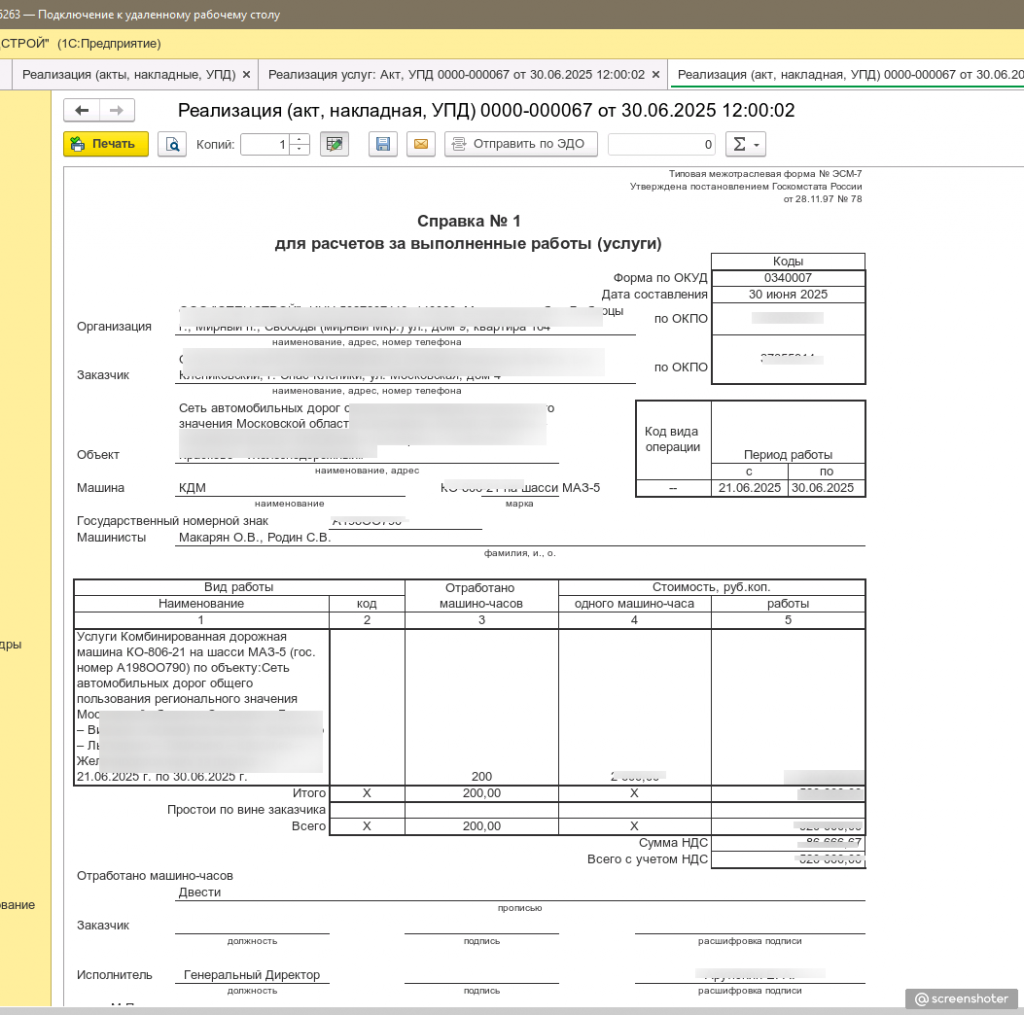Click the Простои по вине заказчика label
Image resolution: width=1024 pixels, height=1015 pixels.
pos(246,810)
